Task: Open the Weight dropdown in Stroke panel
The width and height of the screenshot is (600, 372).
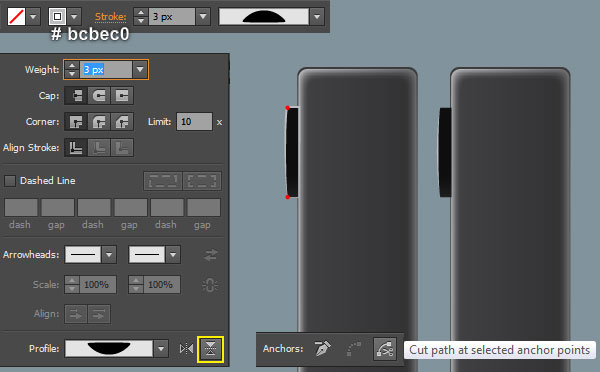Action: (140, 70)
